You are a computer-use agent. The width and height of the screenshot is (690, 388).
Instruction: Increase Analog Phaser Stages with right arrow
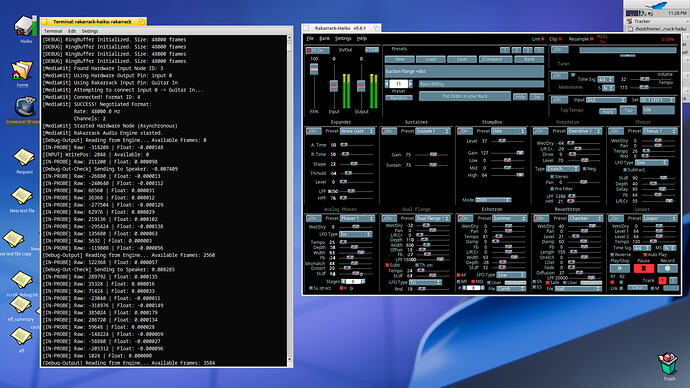tap(363, 281)
